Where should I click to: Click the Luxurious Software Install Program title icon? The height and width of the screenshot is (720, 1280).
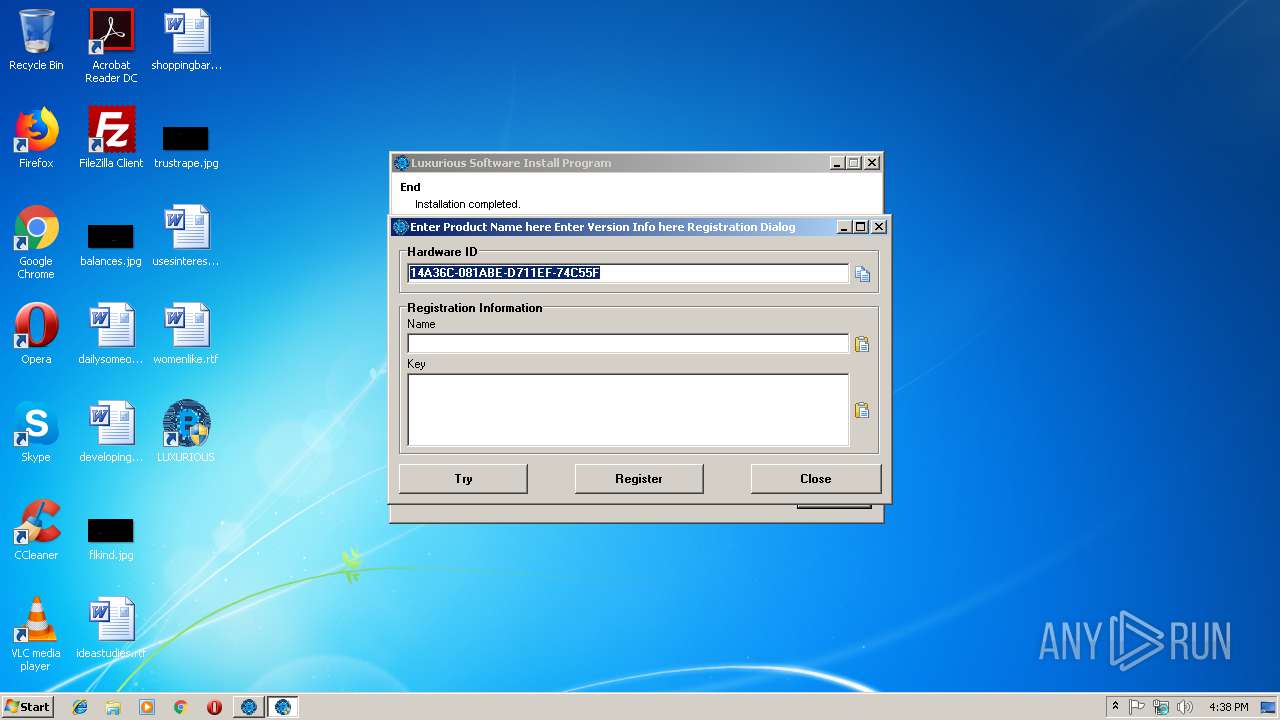pos(402,163)
